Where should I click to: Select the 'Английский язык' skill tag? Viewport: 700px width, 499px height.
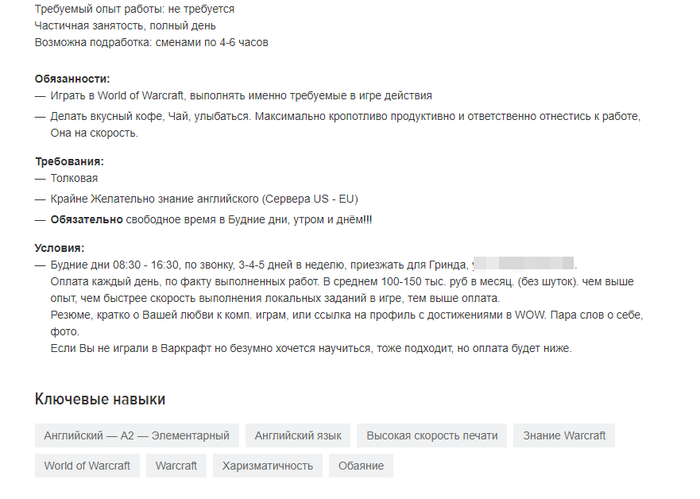(298, 435)
